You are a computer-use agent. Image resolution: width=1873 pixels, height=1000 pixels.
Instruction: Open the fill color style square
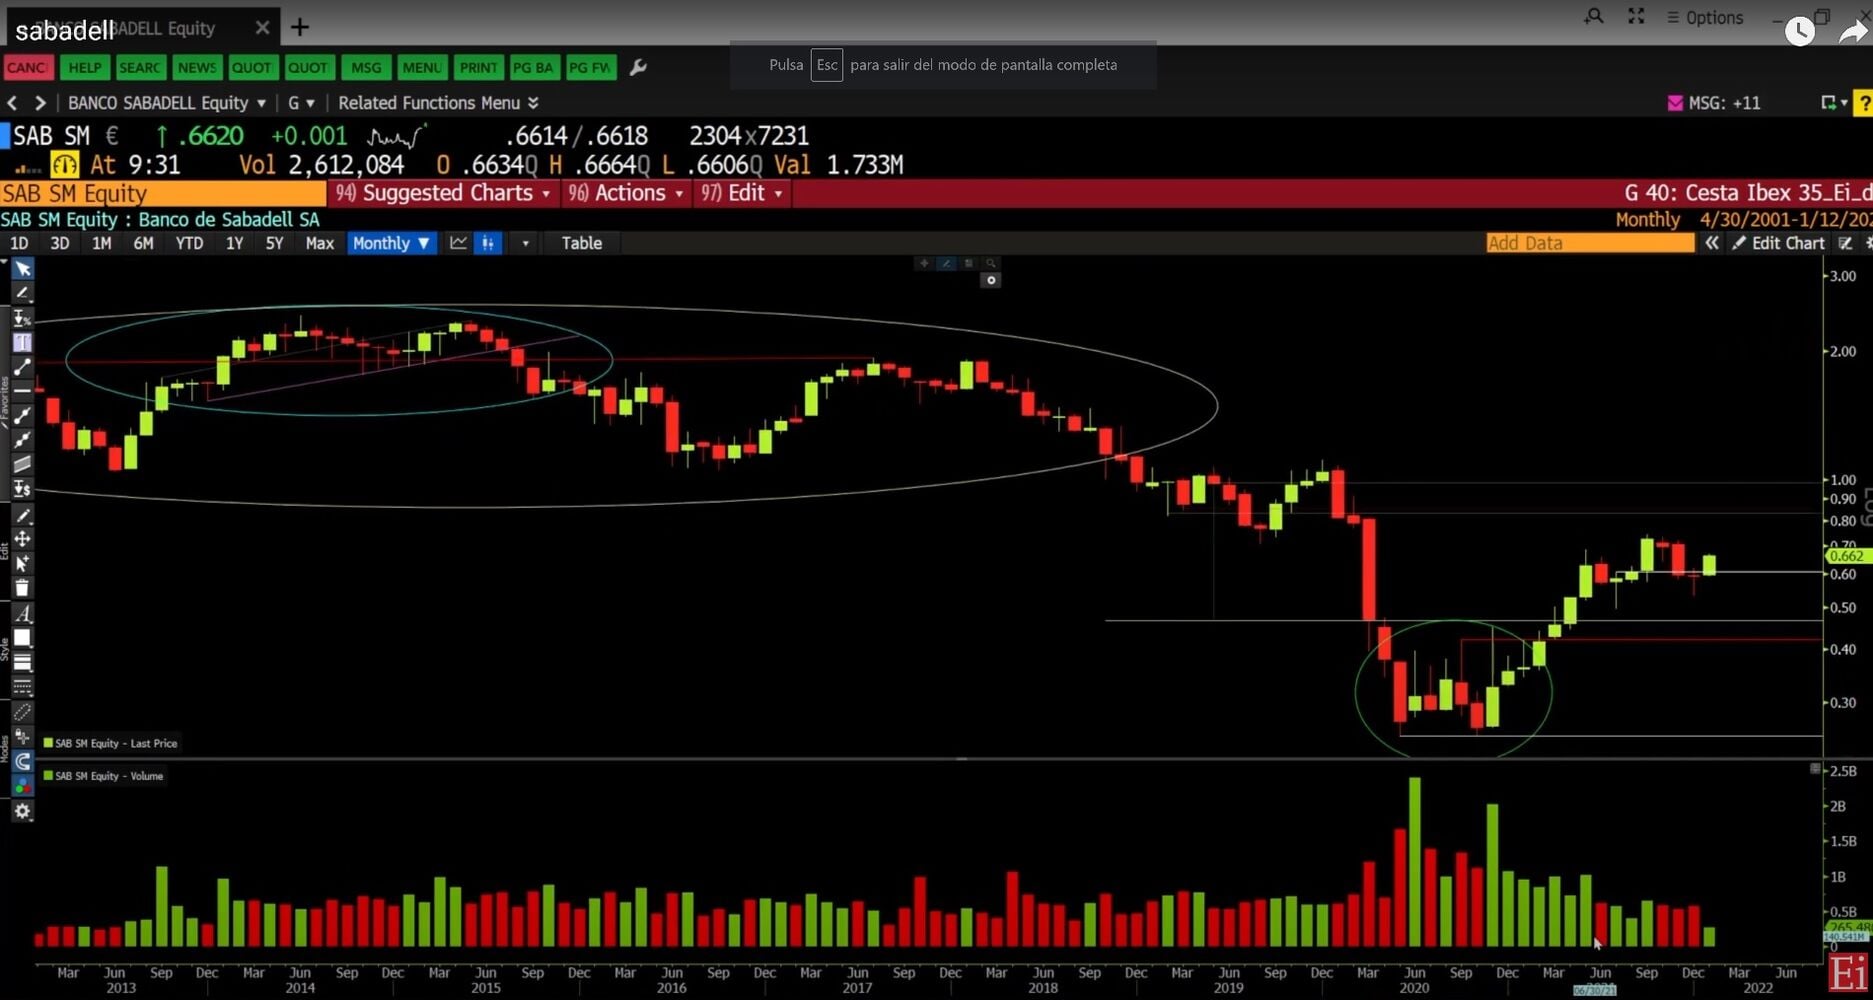click(22, 638)
